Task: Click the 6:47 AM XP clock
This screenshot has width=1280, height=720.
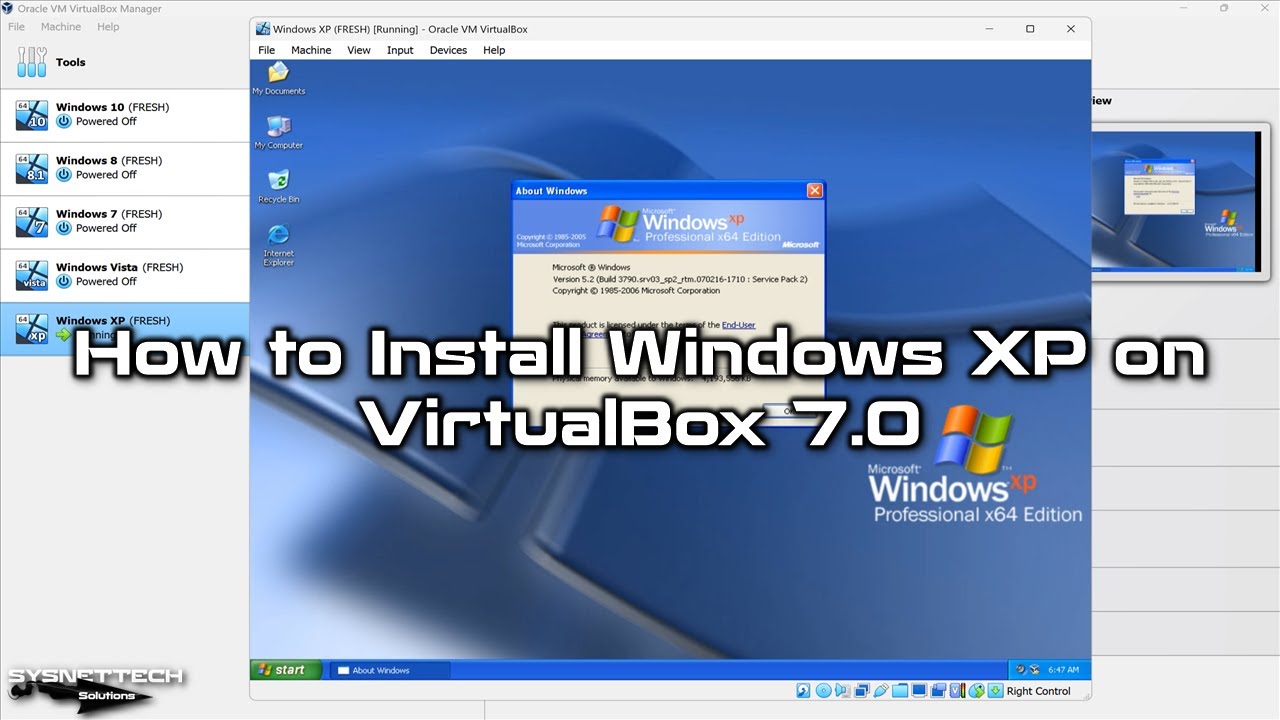Action: (1064, 670)
